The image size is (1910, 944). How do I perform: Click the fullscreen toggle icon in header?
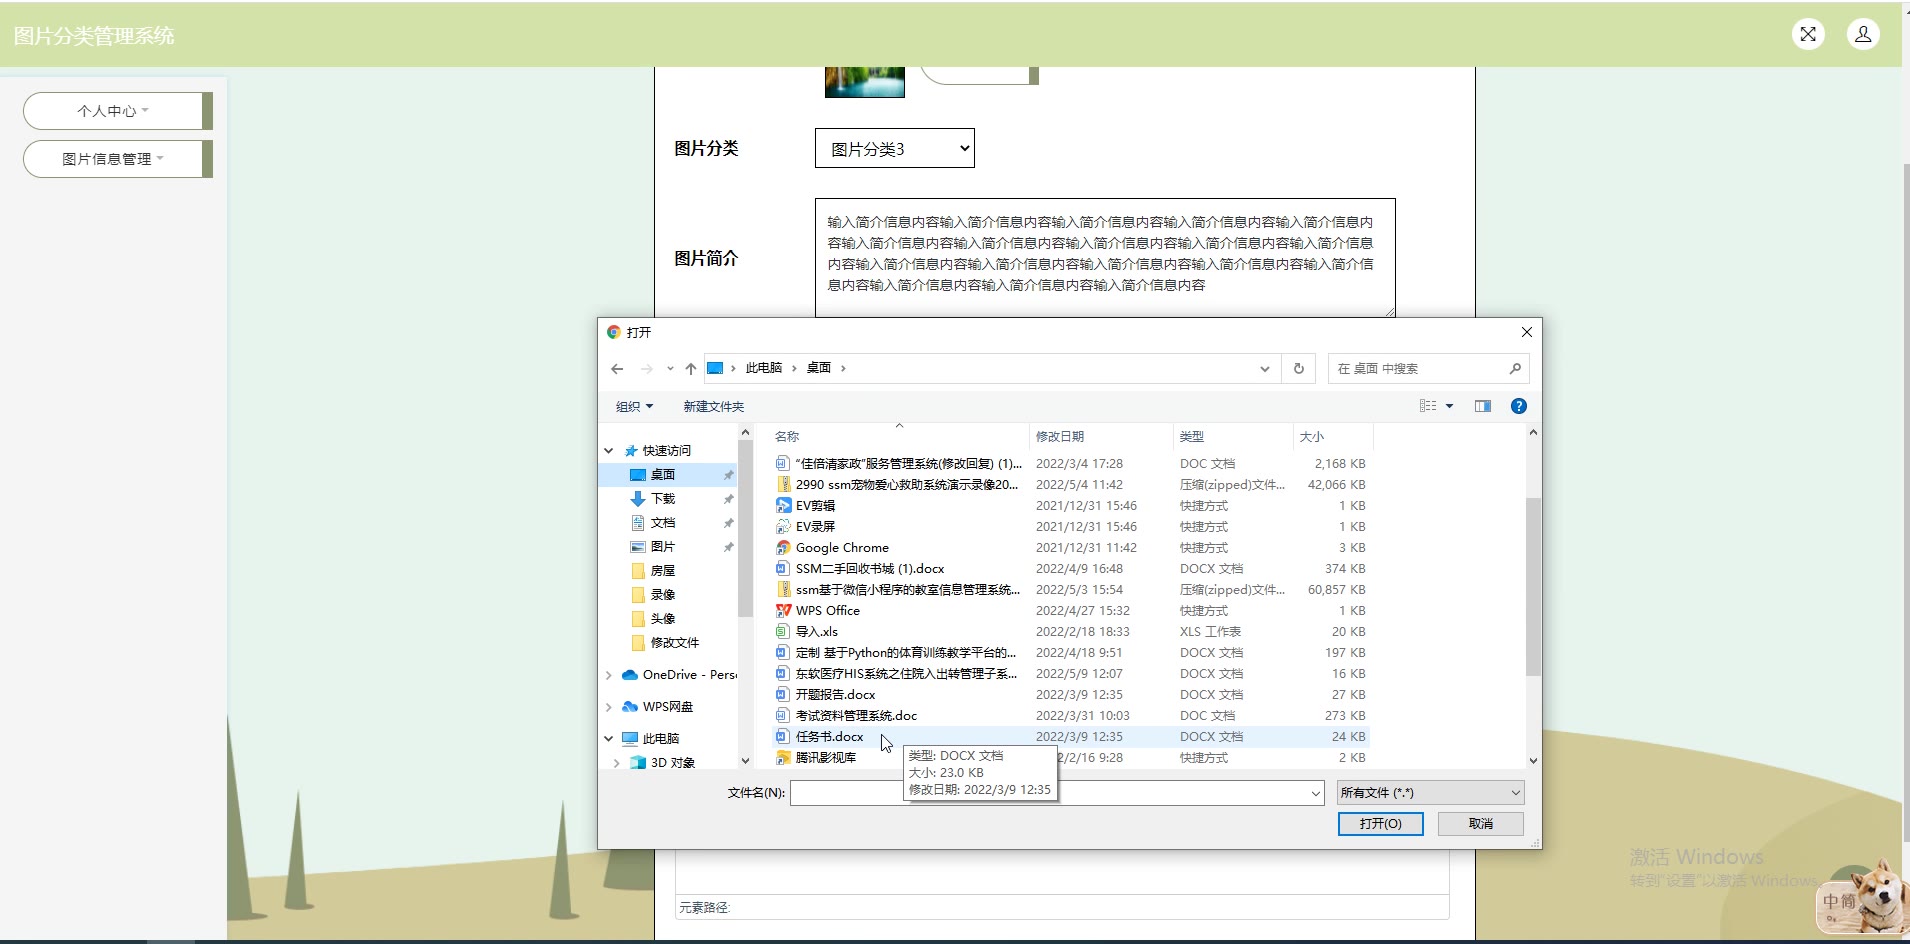click(x=1808, y=34)
